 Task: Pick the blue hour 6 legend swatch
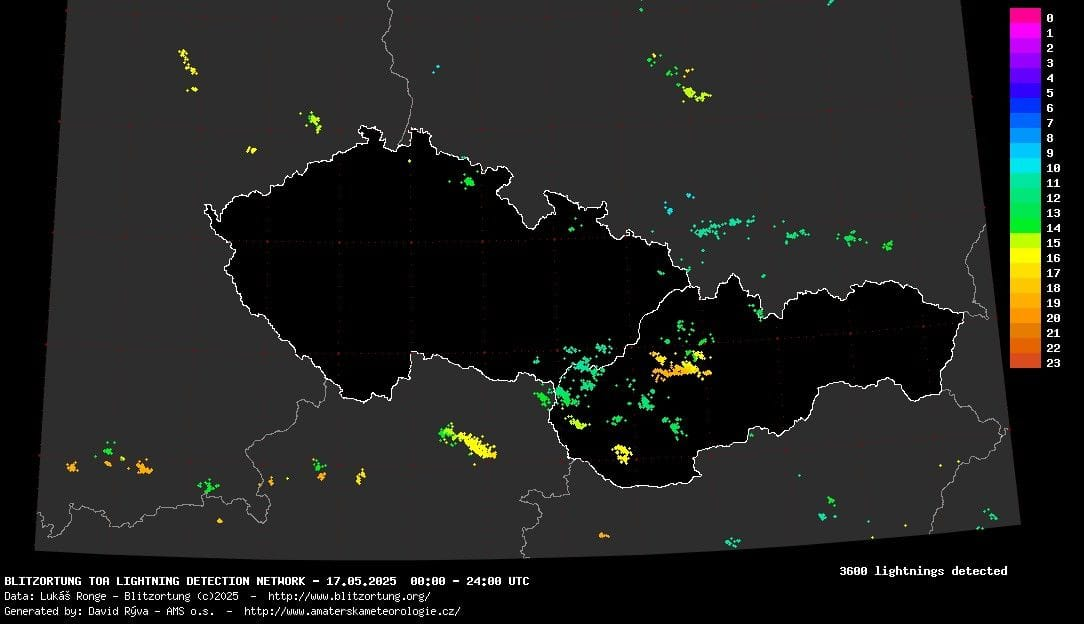click(x=1025, y=107)
